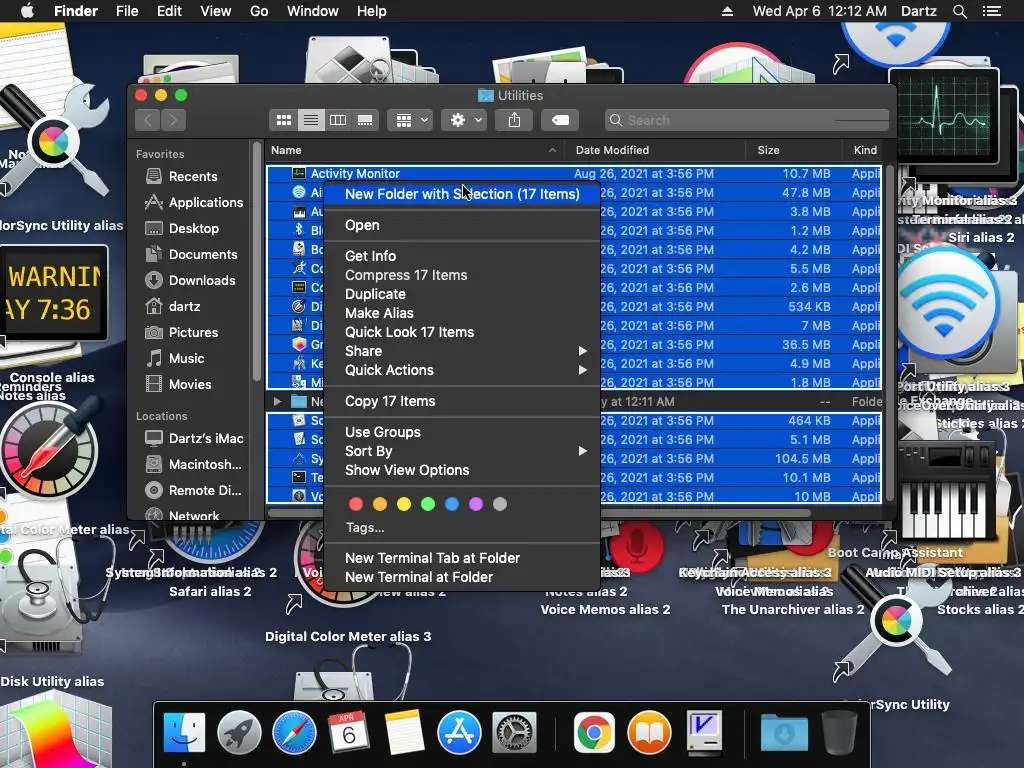Choose Make Alias from context menu
1024x768 pixels.
coord(462,313)
